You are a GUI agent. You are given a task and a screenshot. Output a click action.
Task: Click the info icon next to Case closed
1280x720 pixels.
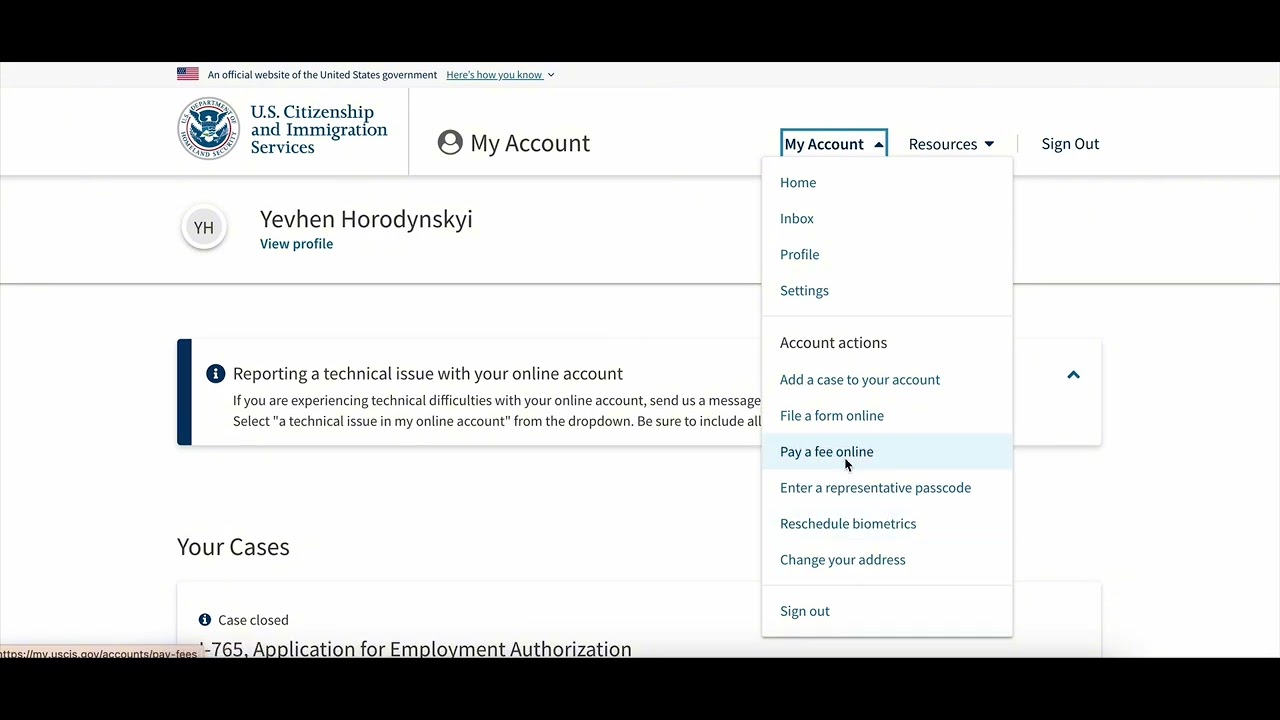[205, 620]
